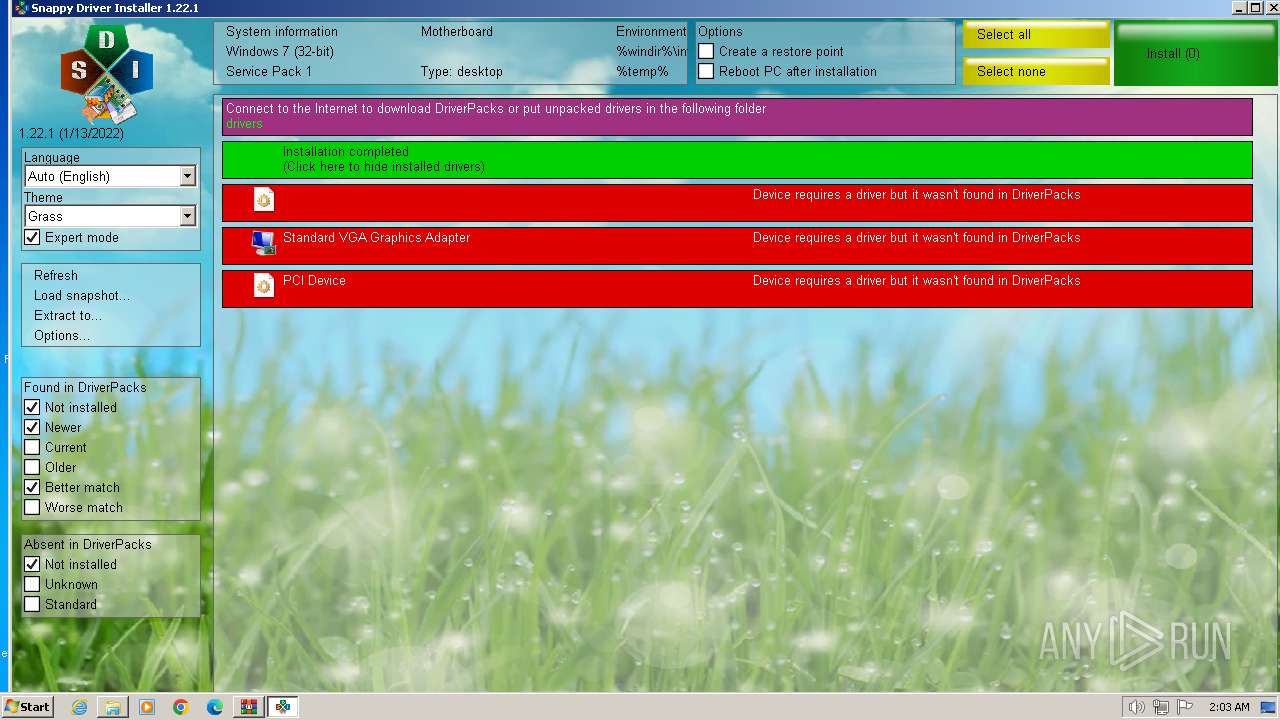Screen dimensions: 1280x720
Task: Open the Theme dropdown arrow
Action: [187, 216]
